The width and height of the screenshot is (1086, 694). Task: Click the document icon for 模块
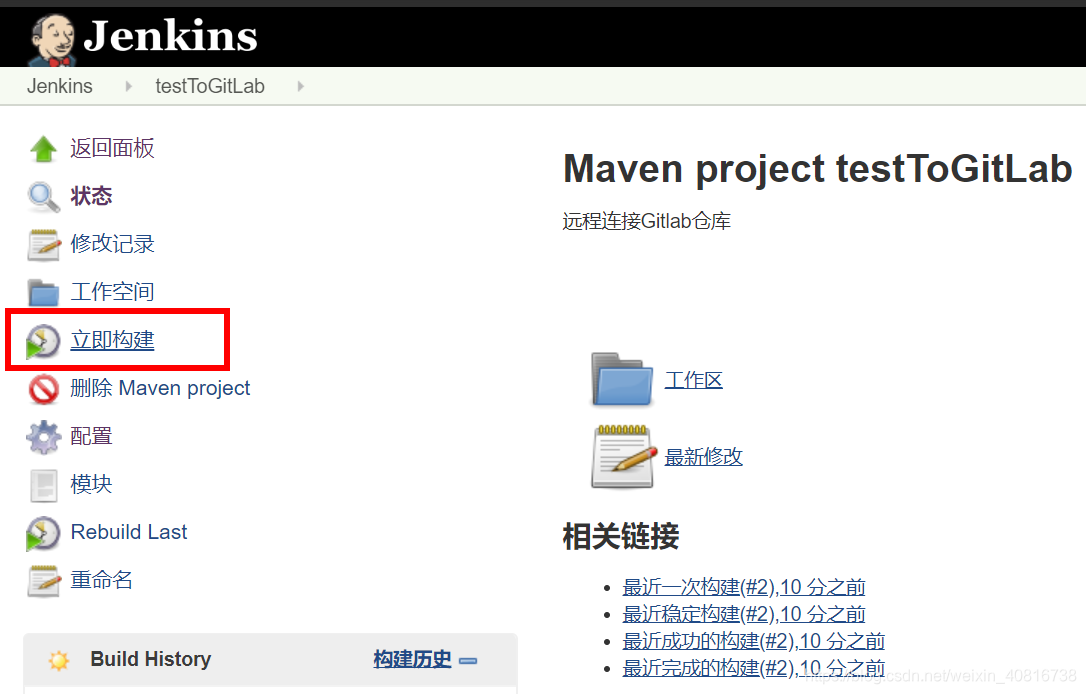[44, 486]
